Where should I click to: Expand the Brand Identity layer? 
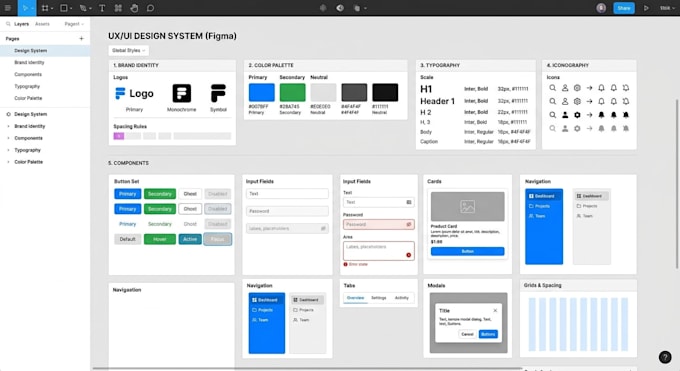click(8, 126)
